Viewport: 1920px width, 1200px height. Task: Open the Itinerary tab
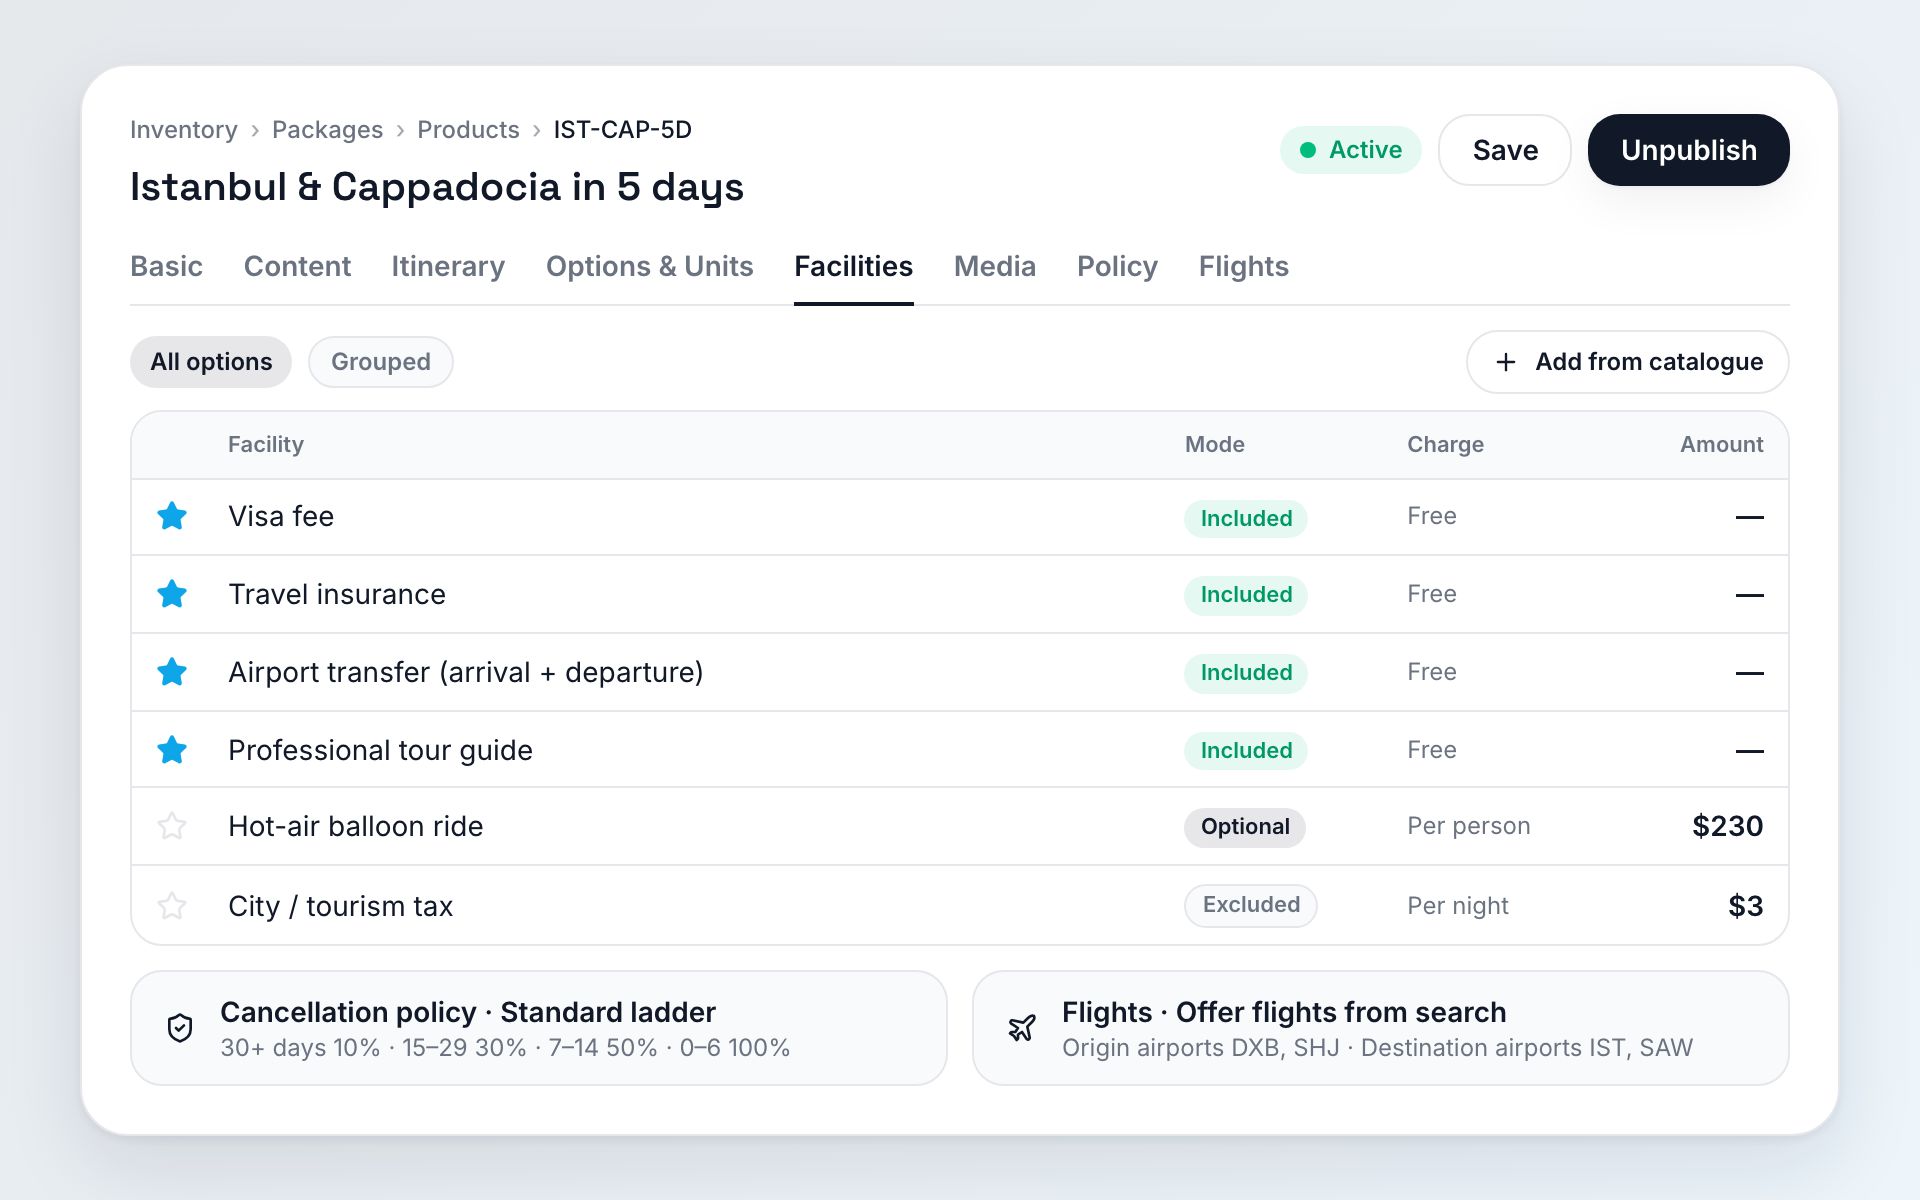pyautogui.click(x=448, y=266)
